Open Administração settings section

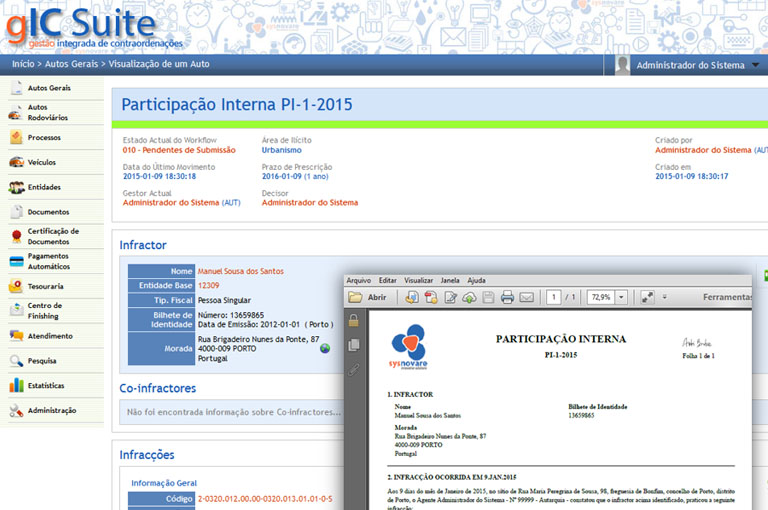[52, 411]
